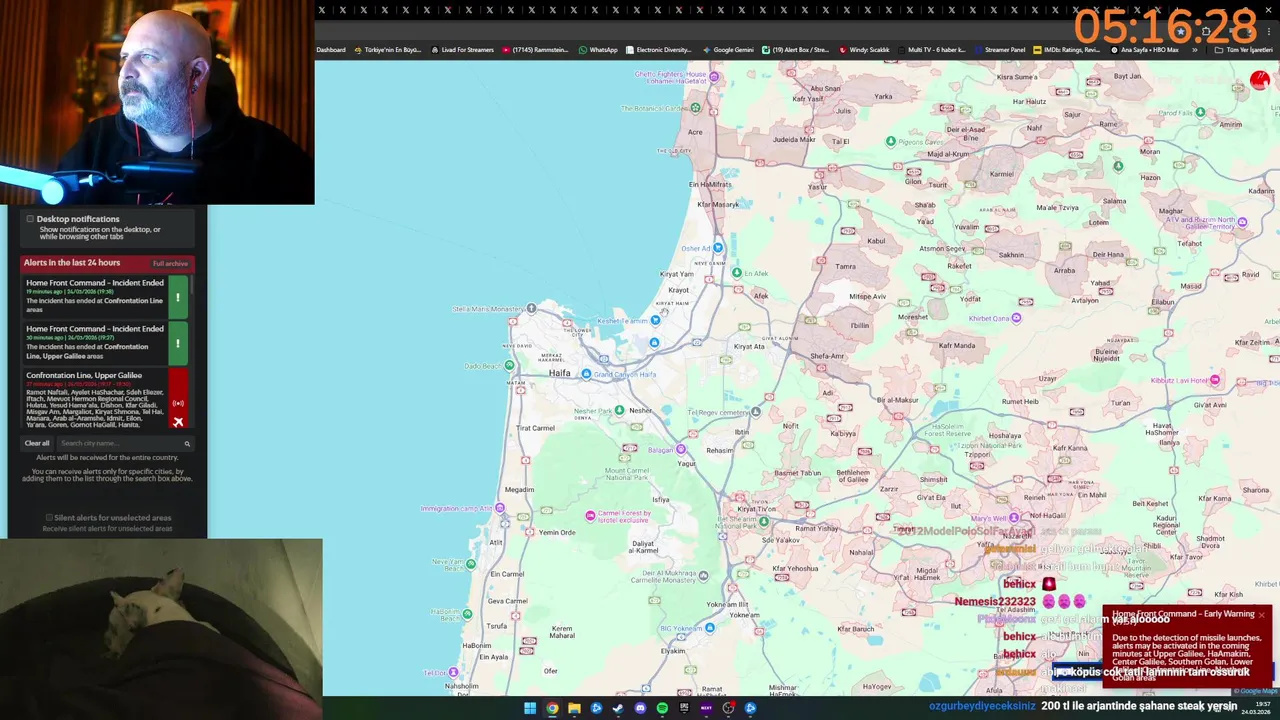Image resolution: width=1280 pixels, height=720 pixels.
Task: Open the Electronic Diversity bookmark
Action: pos(659,50)
